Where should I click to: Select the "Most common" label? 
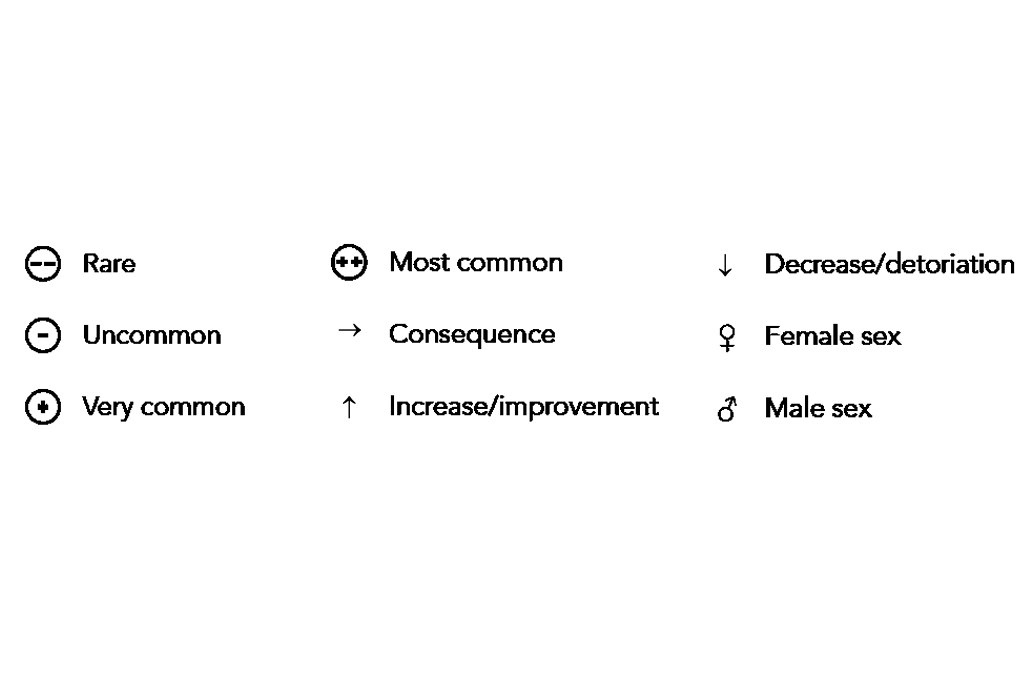coord(476,263)
